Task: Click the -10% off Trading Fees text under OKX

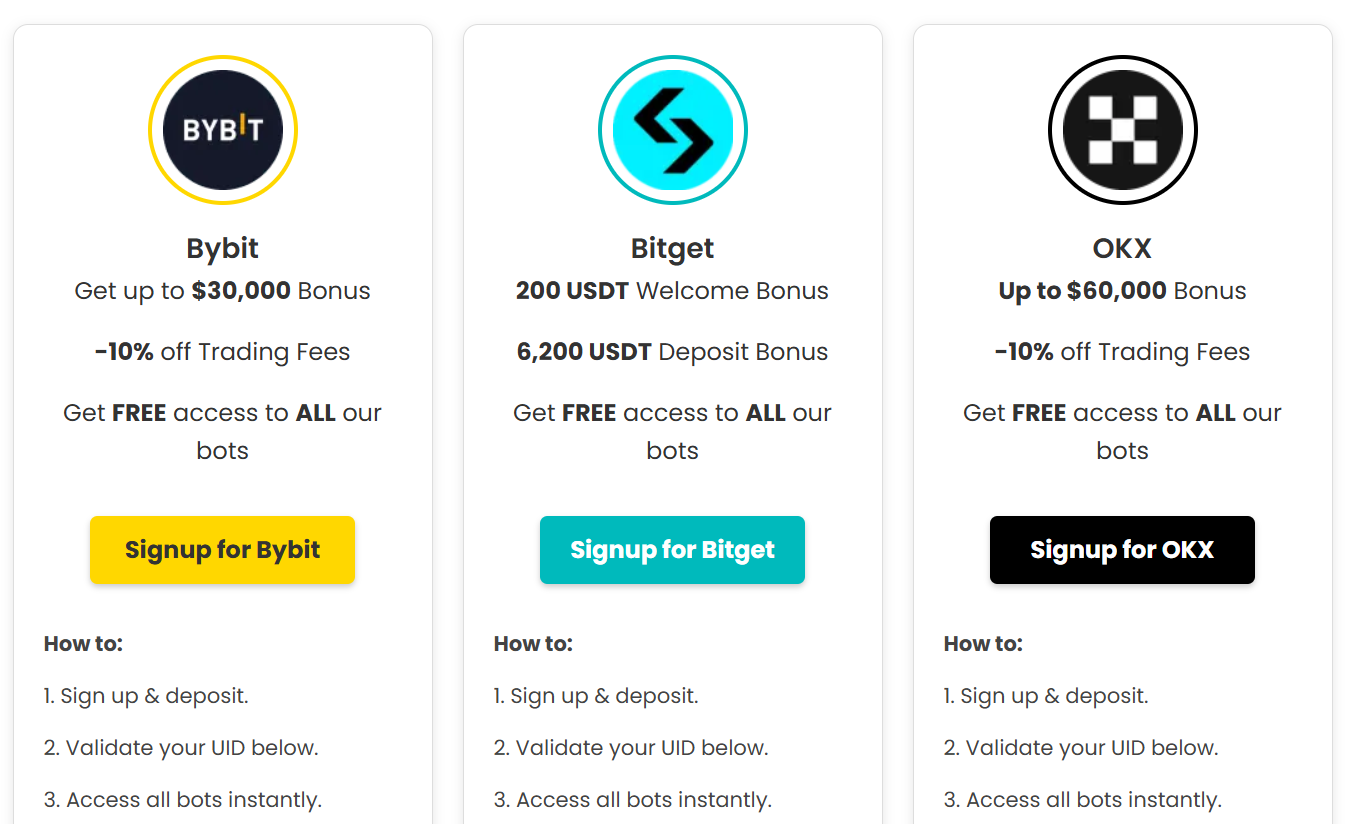Action: pos(1122,351)
